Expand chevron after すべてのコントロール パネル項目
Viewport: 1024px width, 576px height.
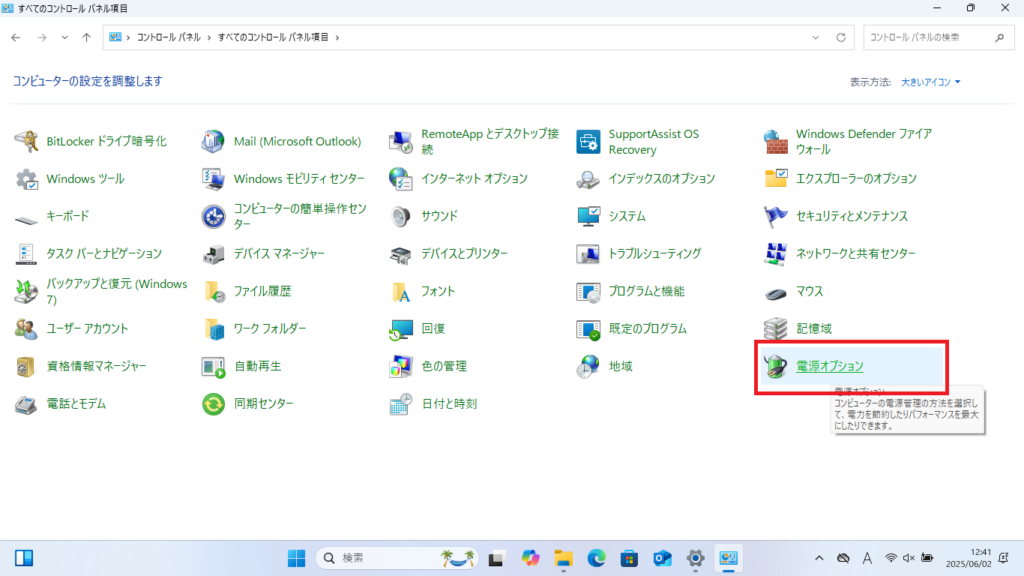click(x=337, y=38)
